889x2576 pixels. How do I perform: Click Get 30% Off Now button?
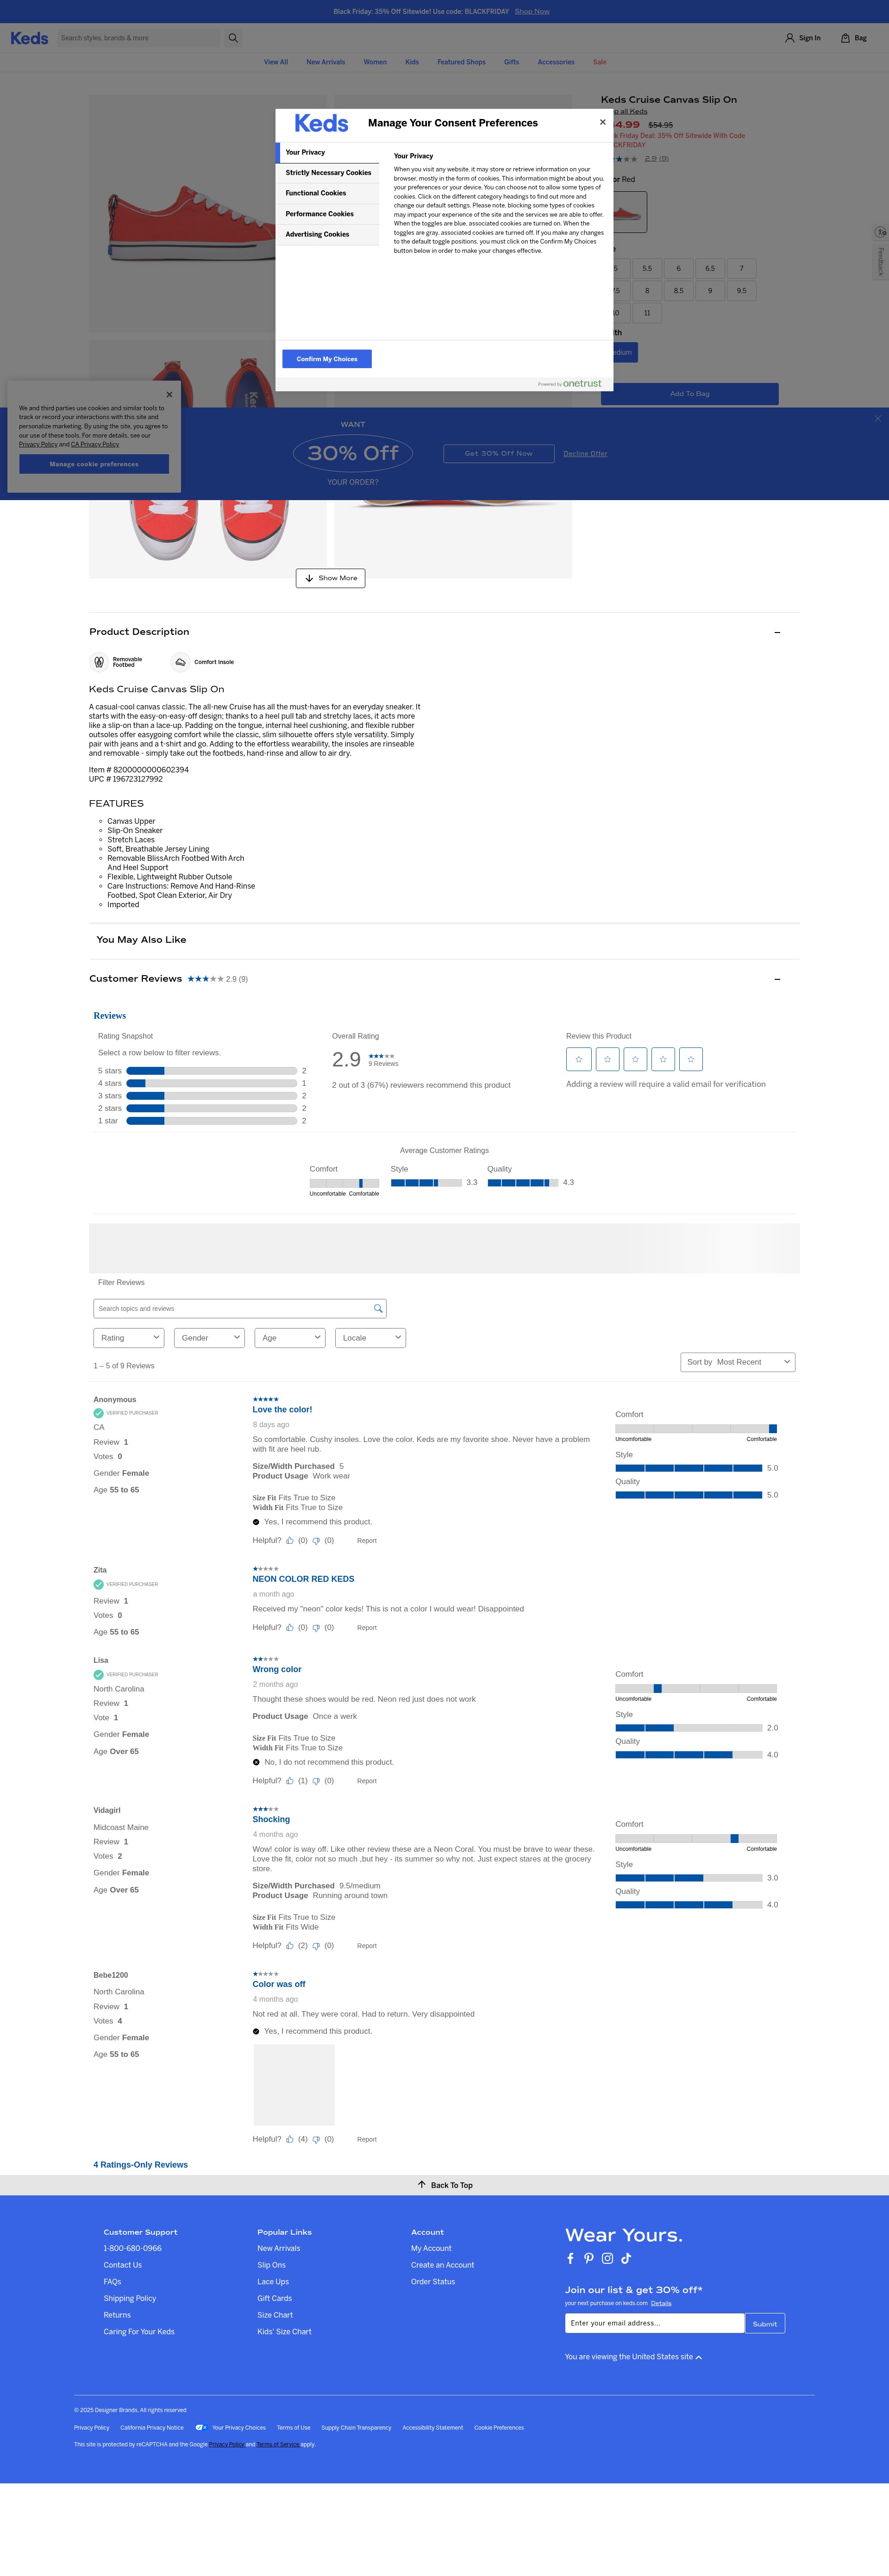tap(499, 453)
